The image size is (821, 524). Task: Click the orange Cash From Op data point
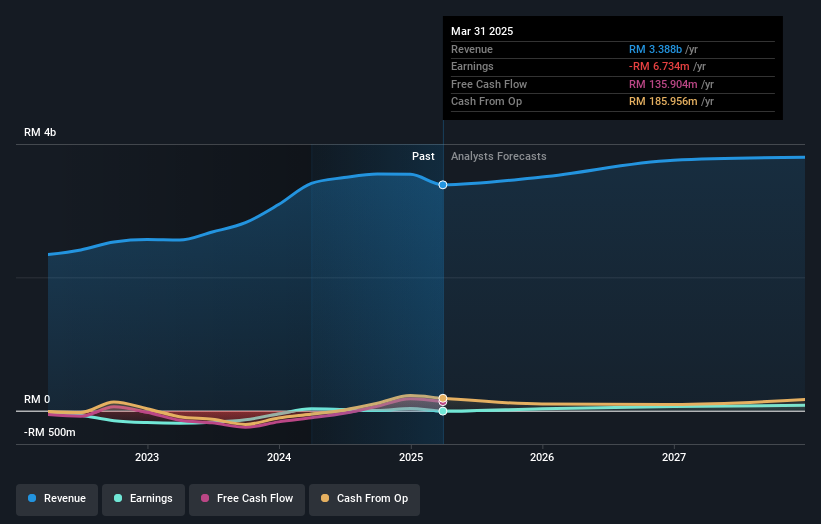[x=443, y=398]
